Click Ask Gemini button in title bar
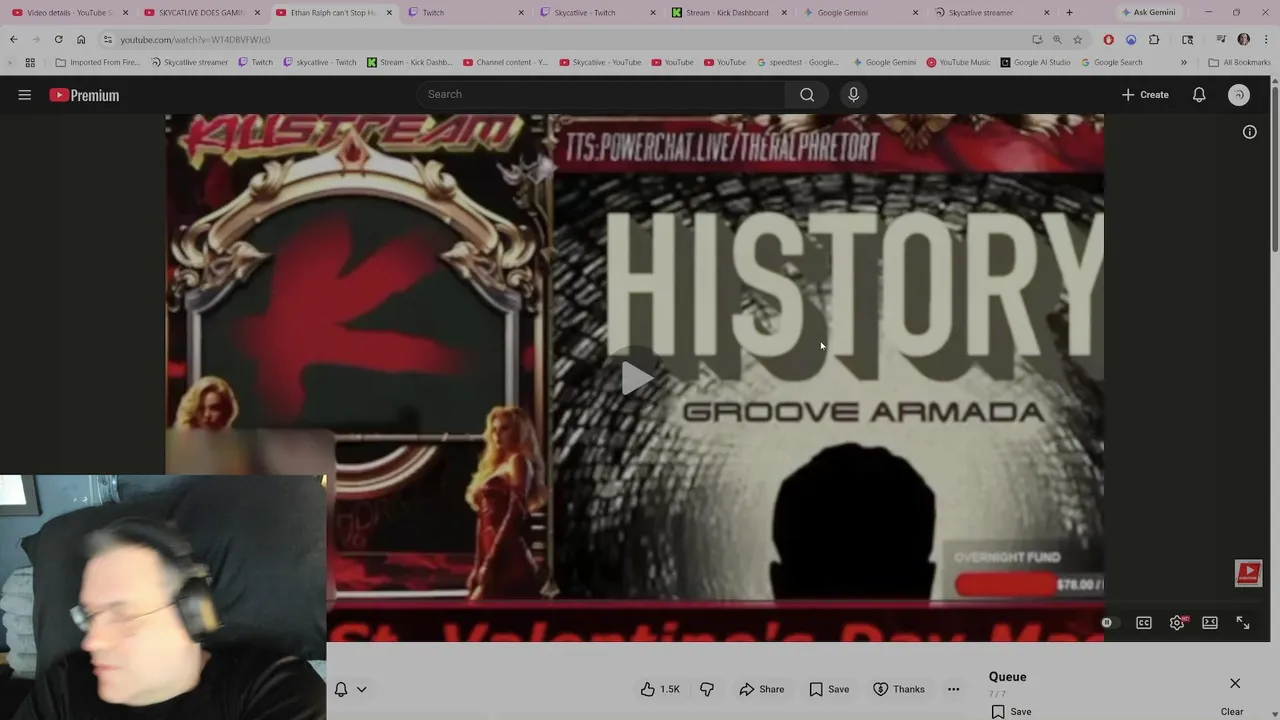The width and height of the screenshot is (1280, 720). pos(1148,13)
